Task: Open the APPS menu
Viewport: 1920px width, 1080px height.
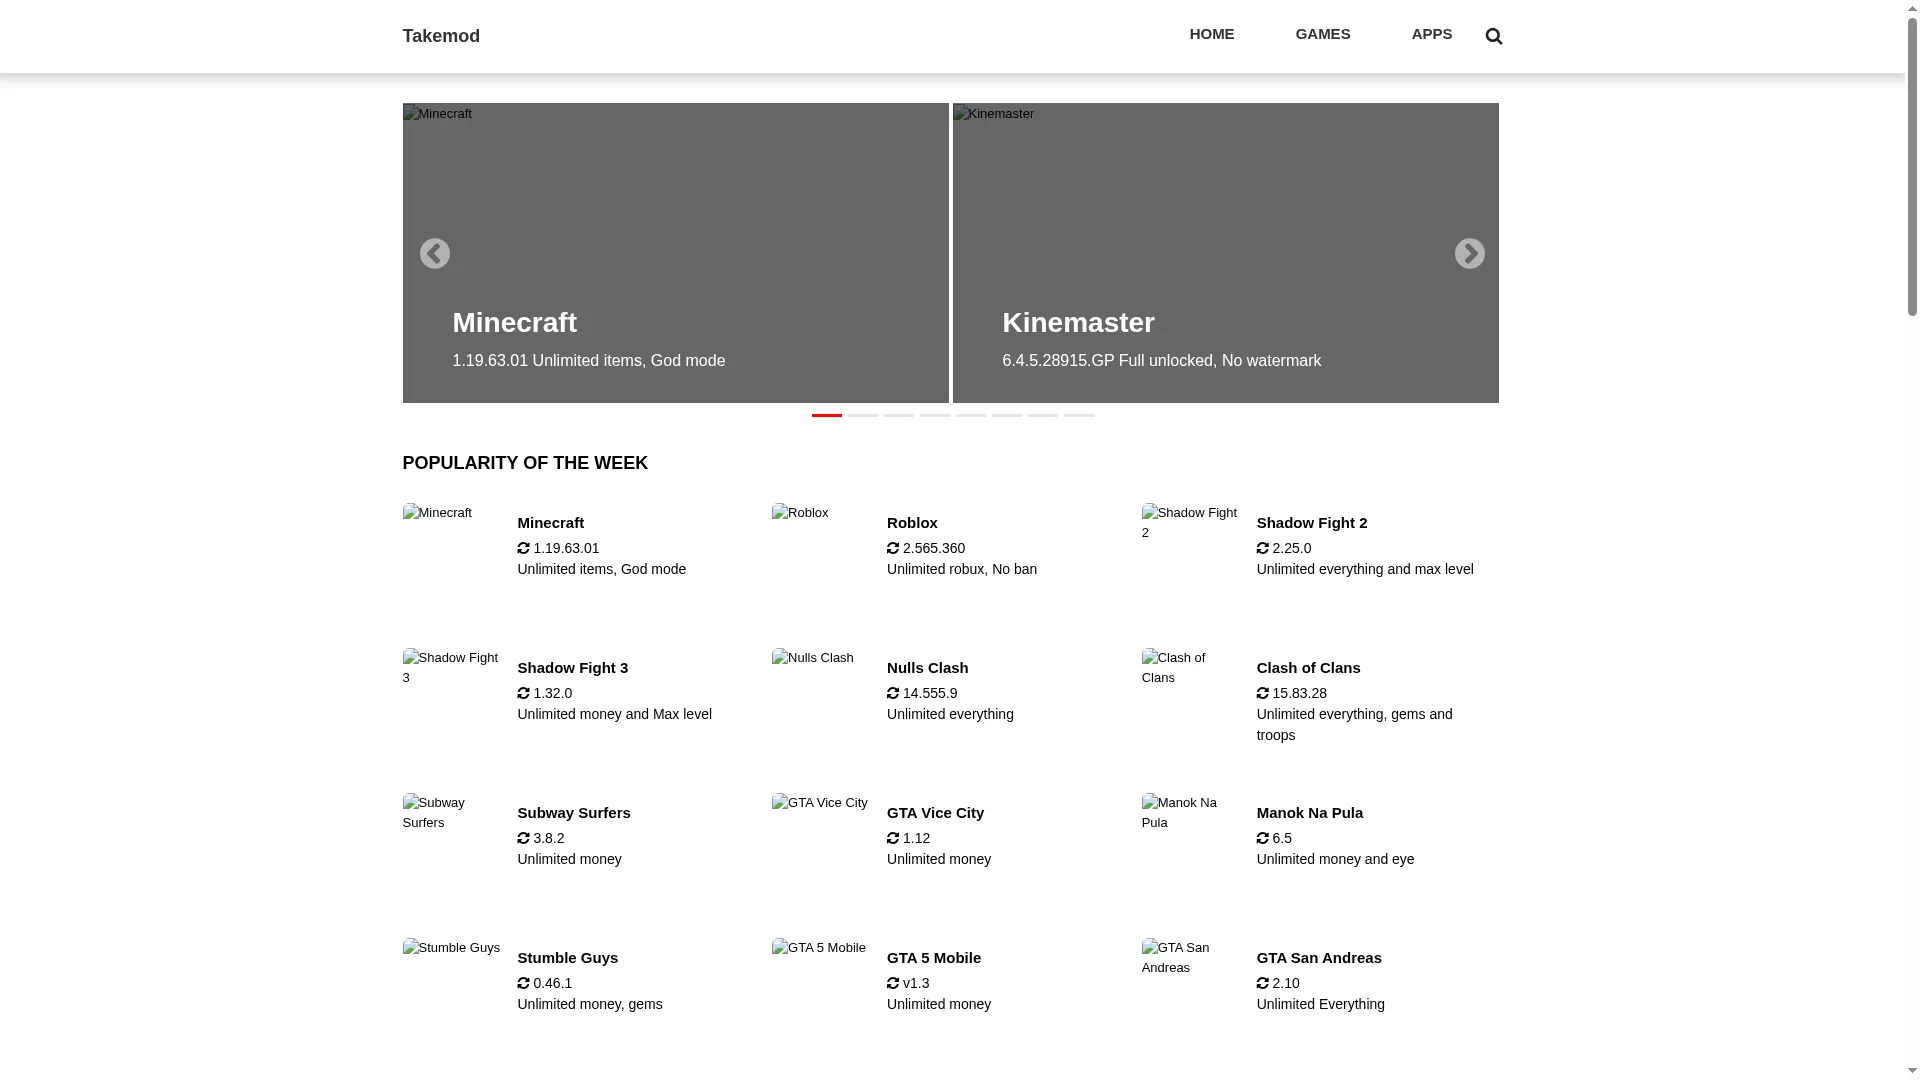Action: (x=1432, y=34)
